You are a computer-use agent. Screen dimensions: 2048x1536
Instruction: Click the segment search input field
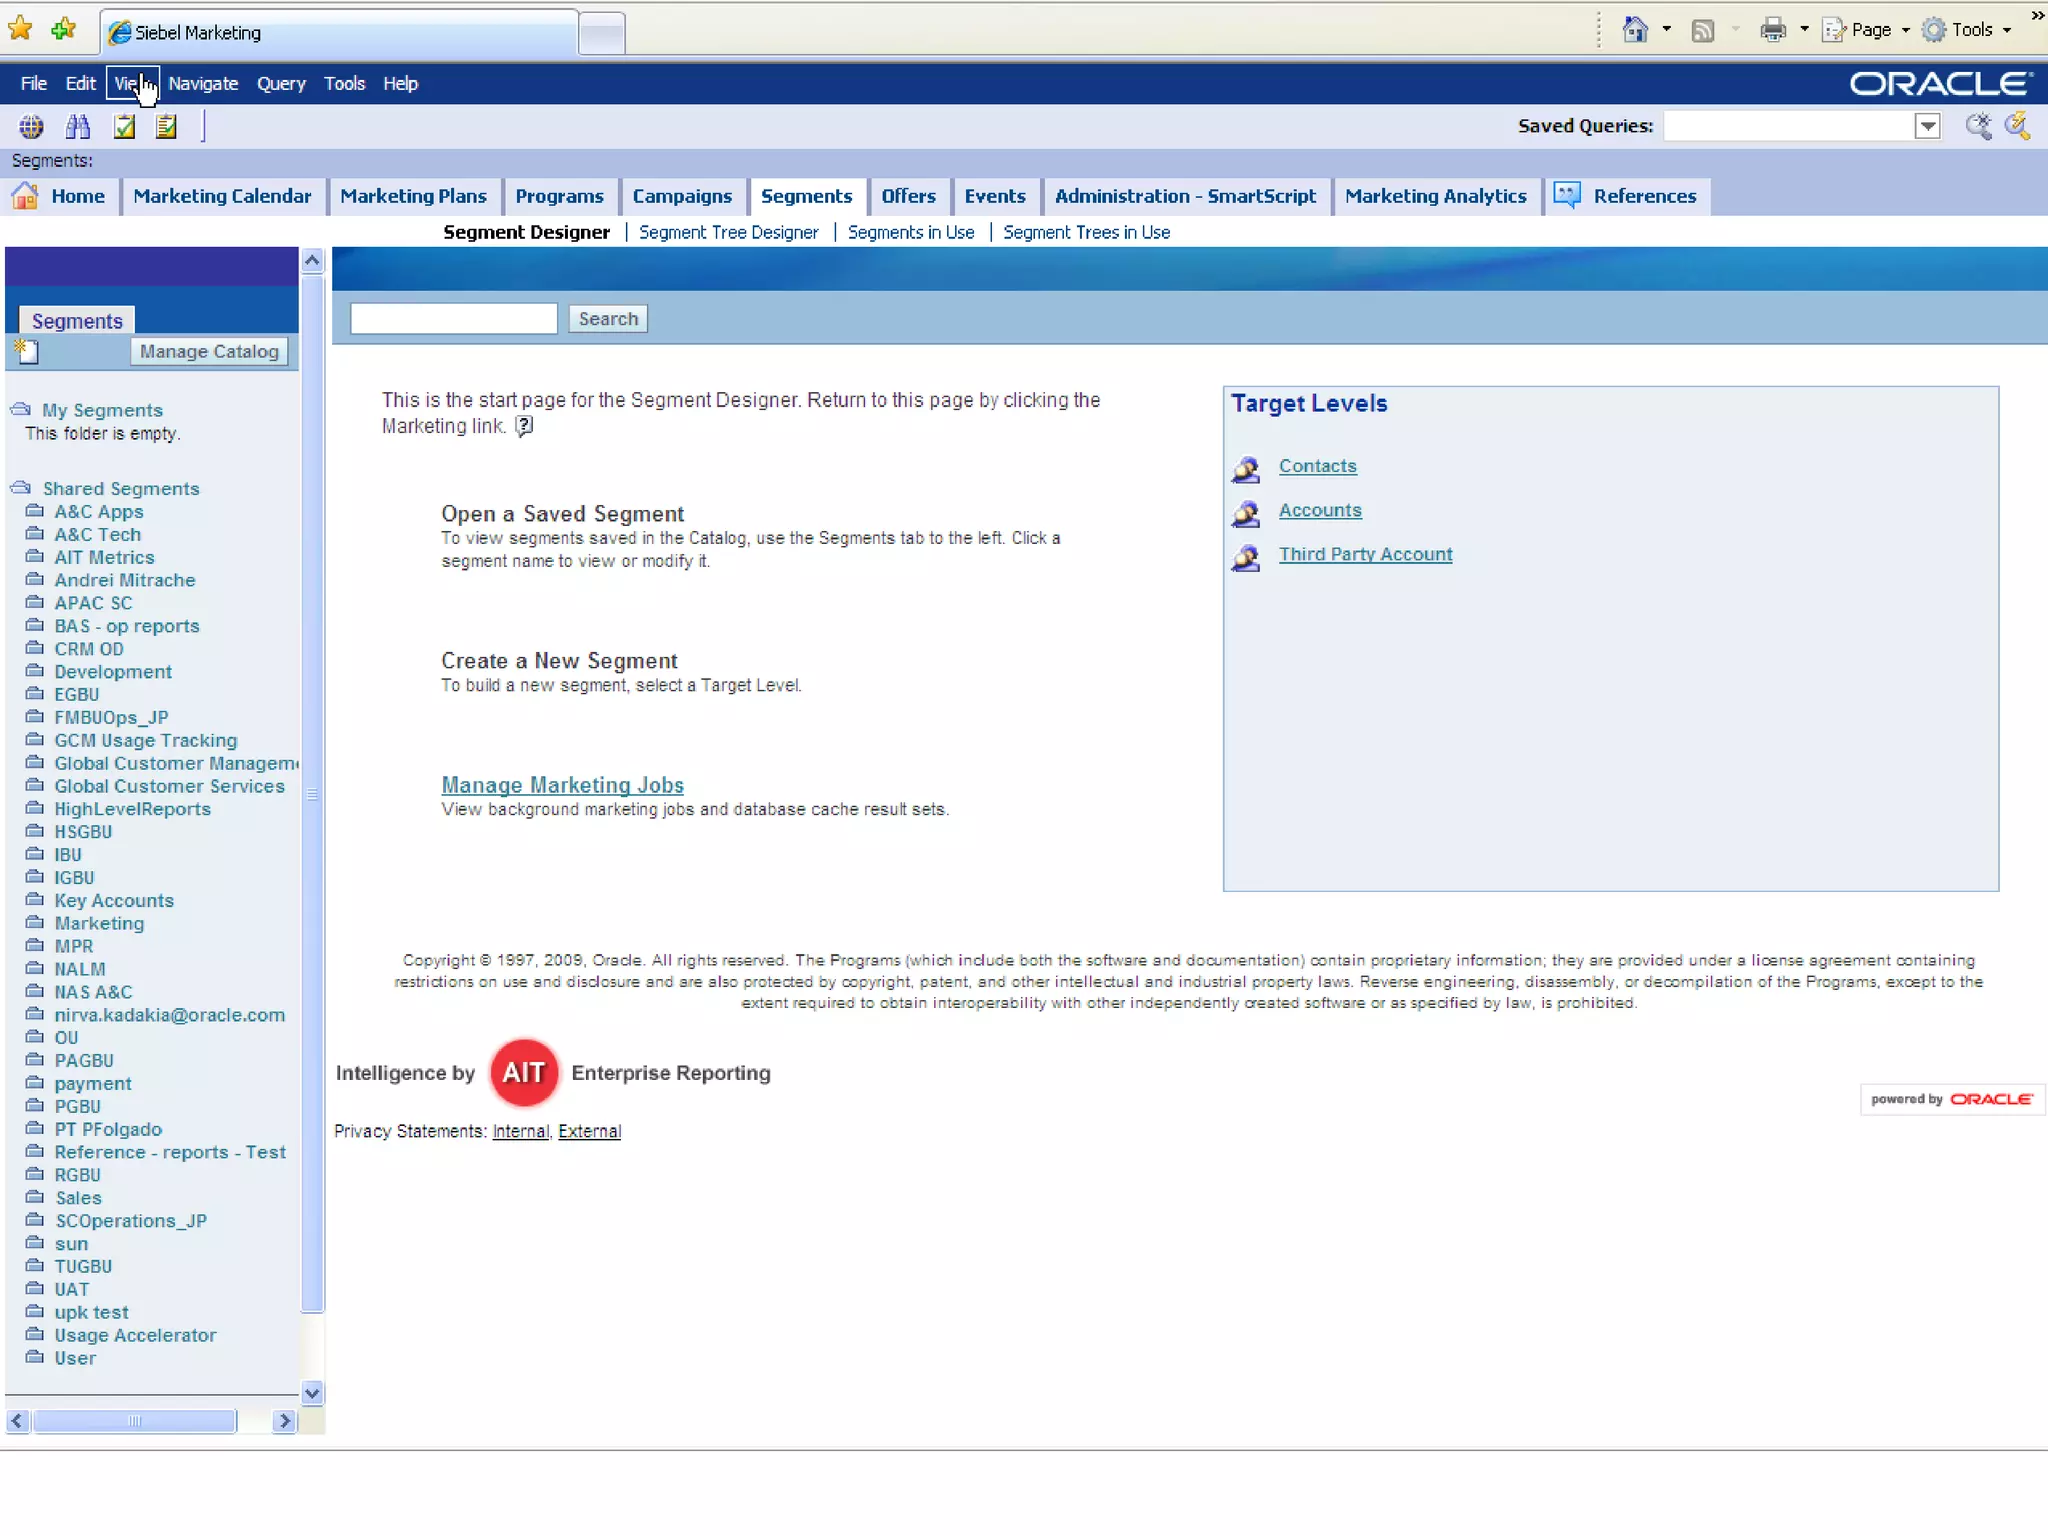454,319
